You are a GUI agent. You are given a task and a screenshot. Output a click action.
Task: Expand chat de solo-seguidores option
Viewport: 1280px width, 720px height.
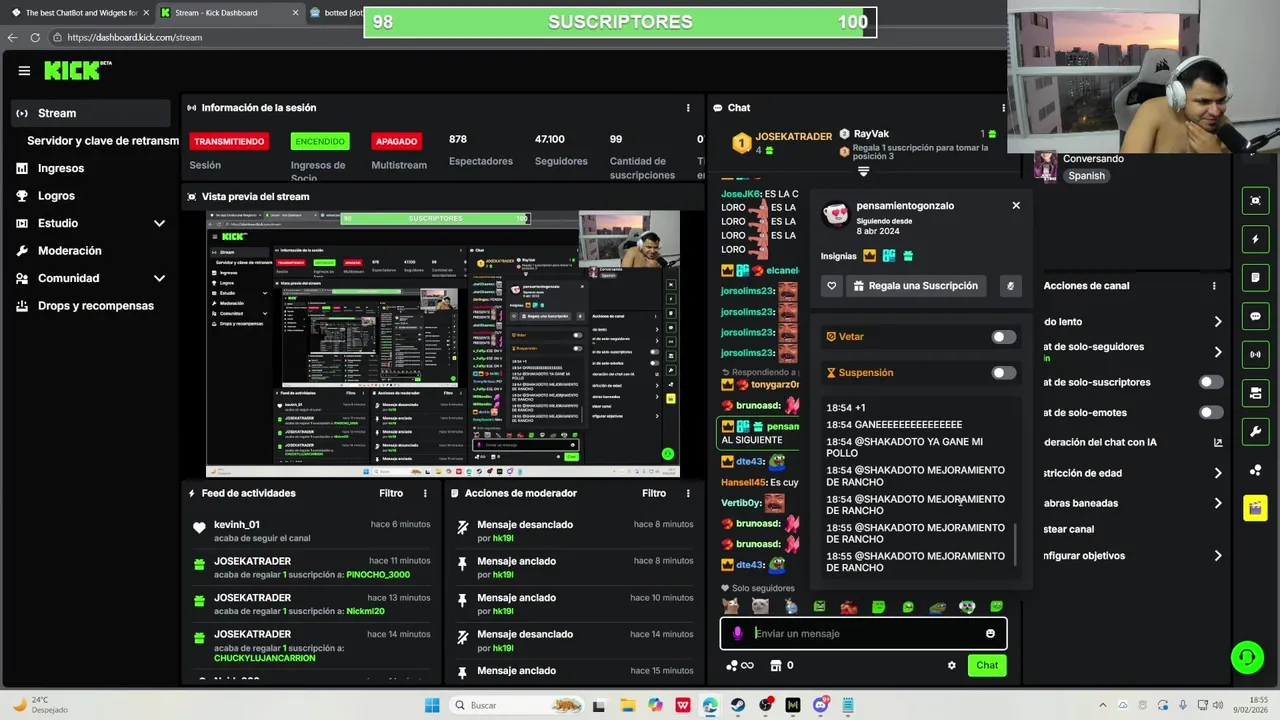(x=1218, y=352)
